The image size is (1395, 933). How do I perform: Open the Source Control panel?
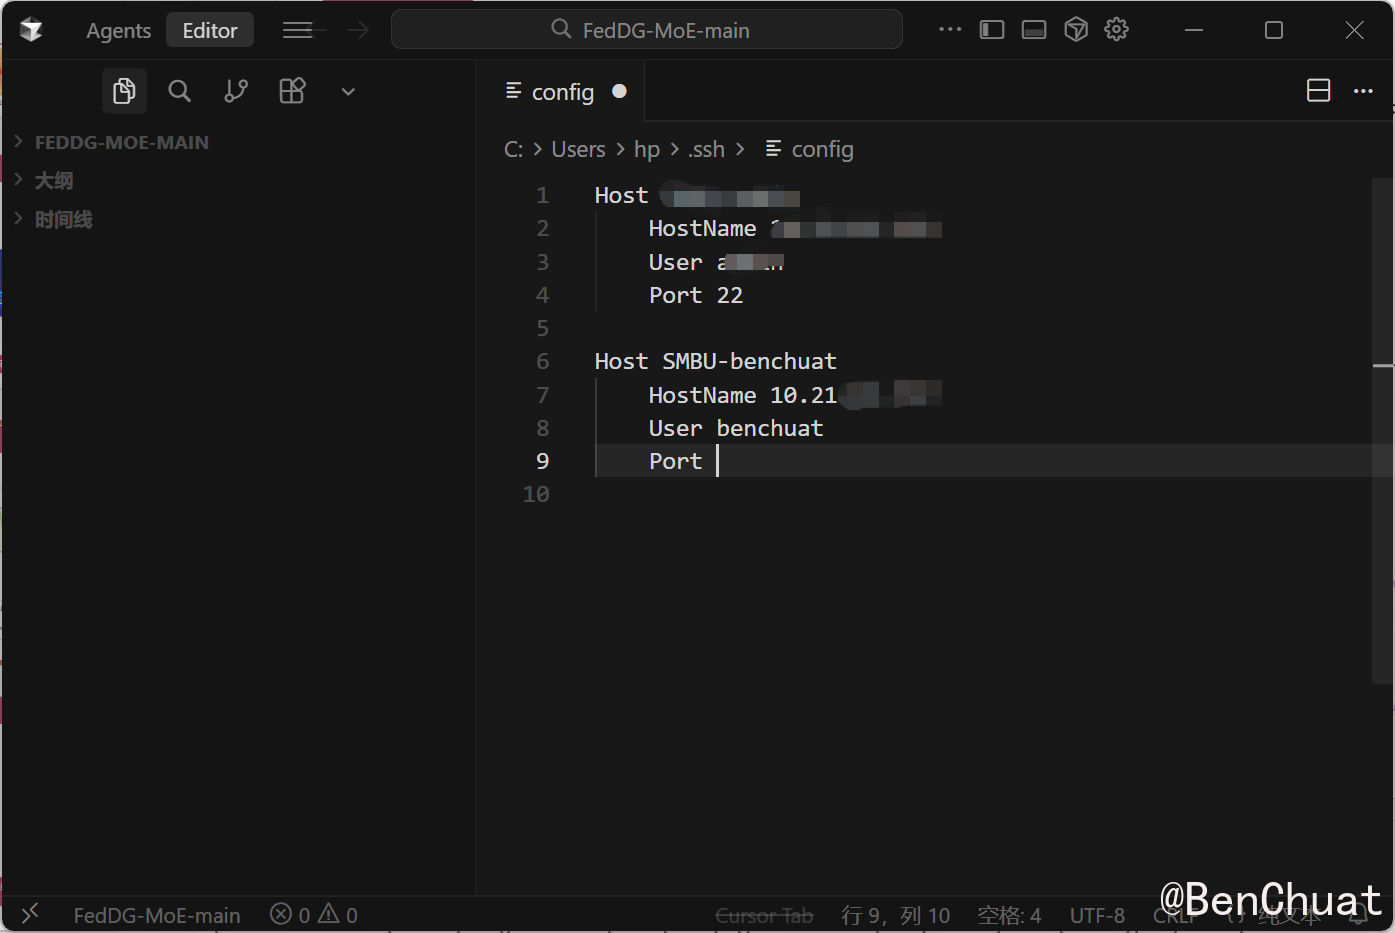236,92
